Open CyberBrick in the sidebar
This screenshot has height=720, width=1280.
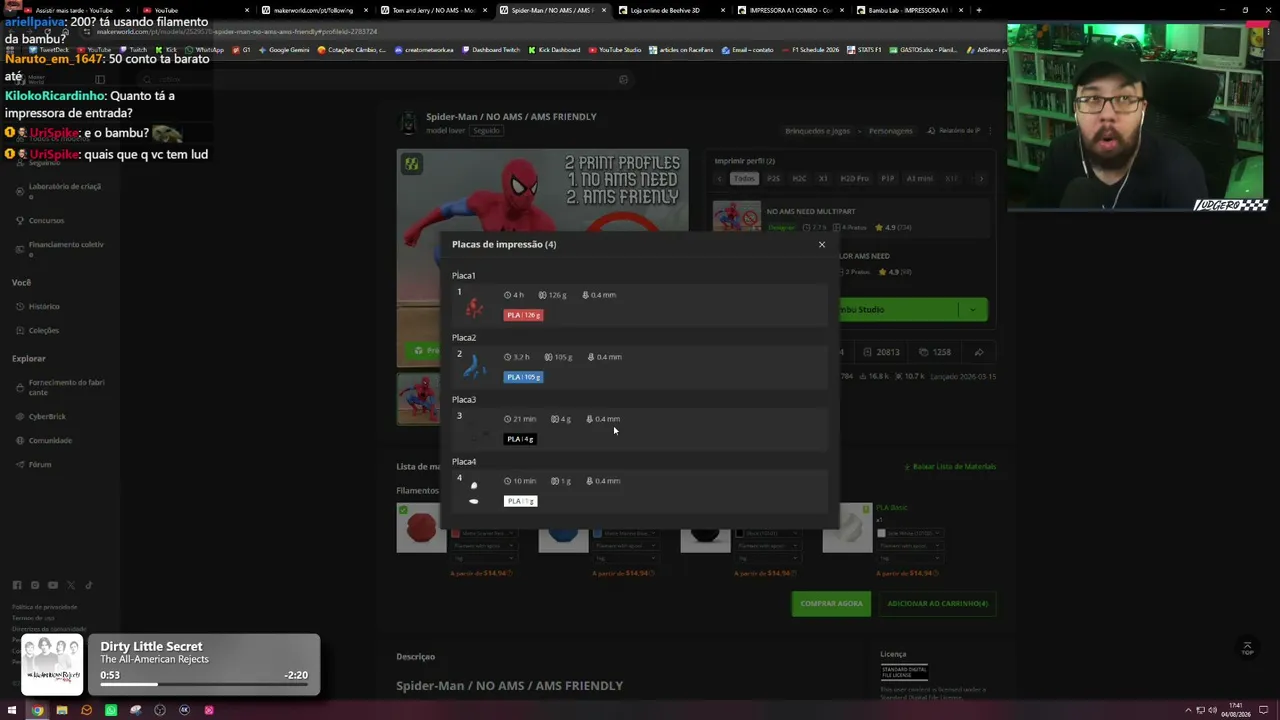47,416
